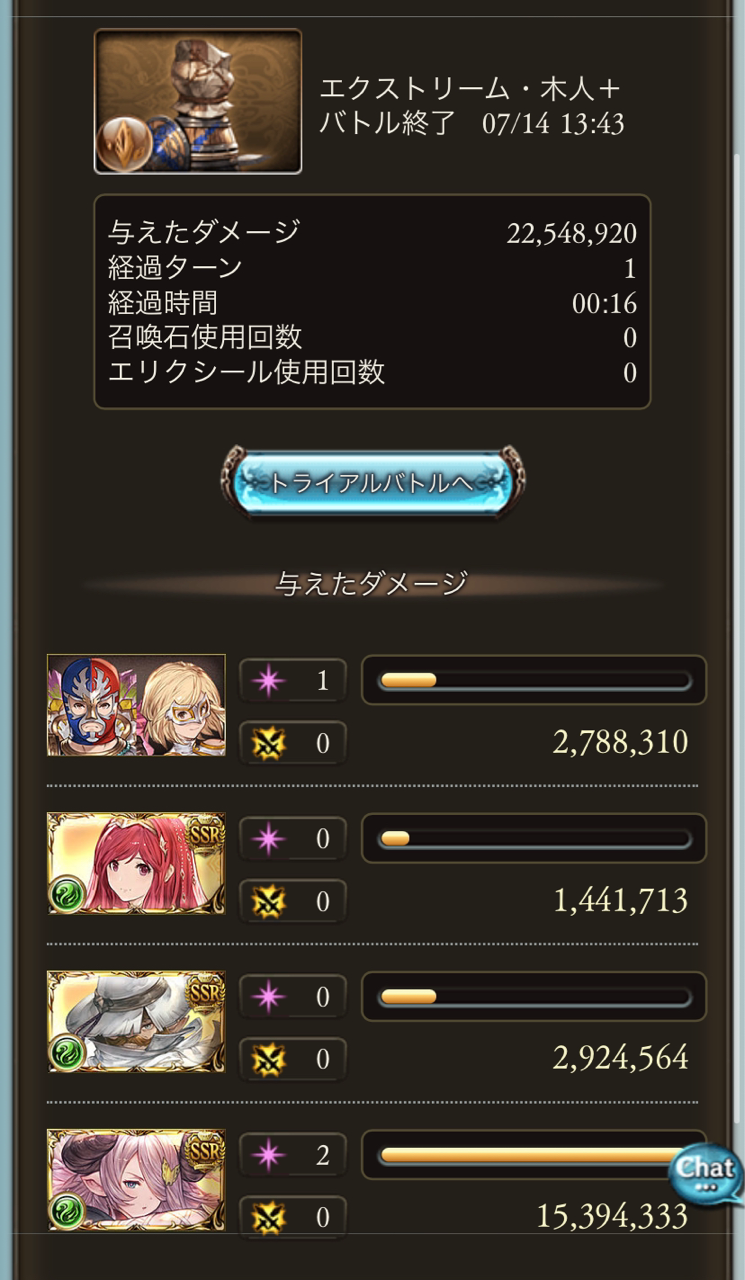Click the crossed-swords icon in first character row
745x1280 pixels.
point(270,743)
